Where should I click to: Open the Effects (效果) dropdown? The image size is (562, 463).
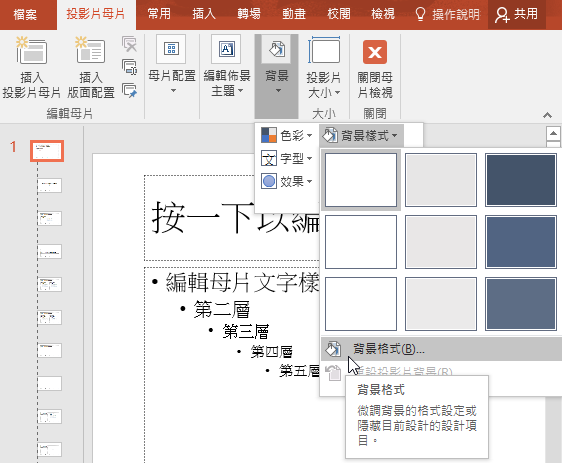tap(286, 181)
